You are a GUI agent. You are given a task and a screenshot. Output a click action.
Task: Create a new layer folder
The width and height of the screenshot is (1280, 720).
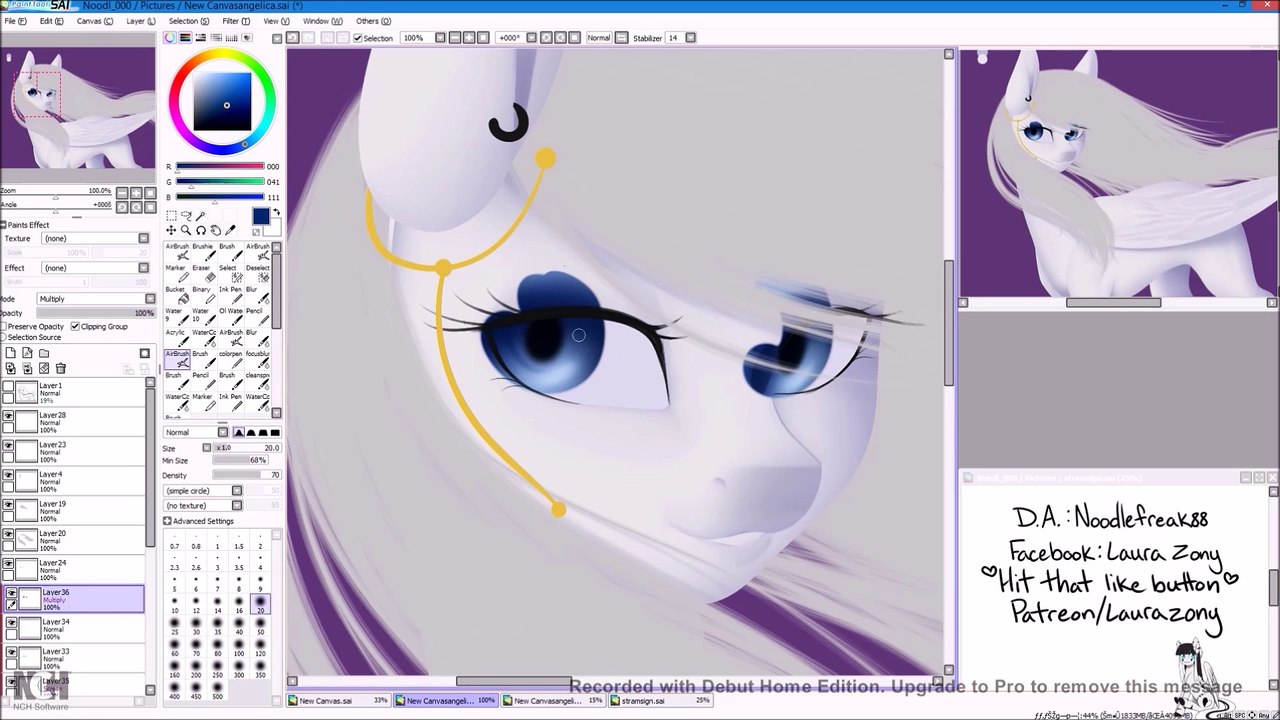[x=43, y=353]
